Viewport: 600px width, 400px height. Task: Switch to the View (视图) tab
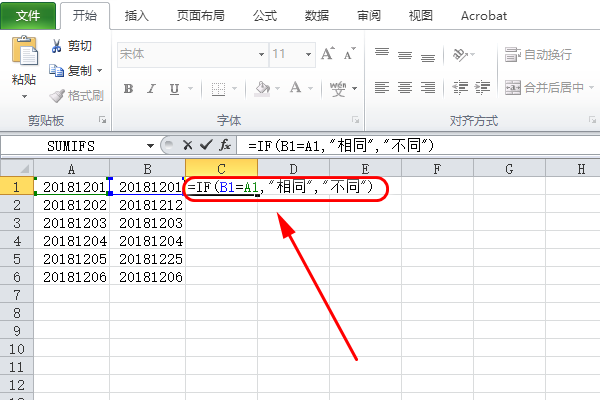[x=421, y=16]
